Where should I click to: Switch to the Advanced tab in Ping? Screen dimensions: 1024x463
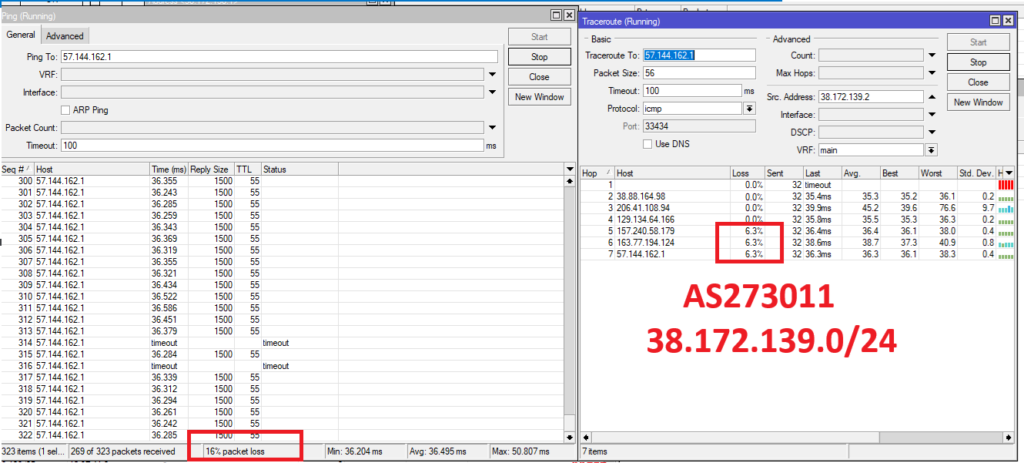(65, 36)
